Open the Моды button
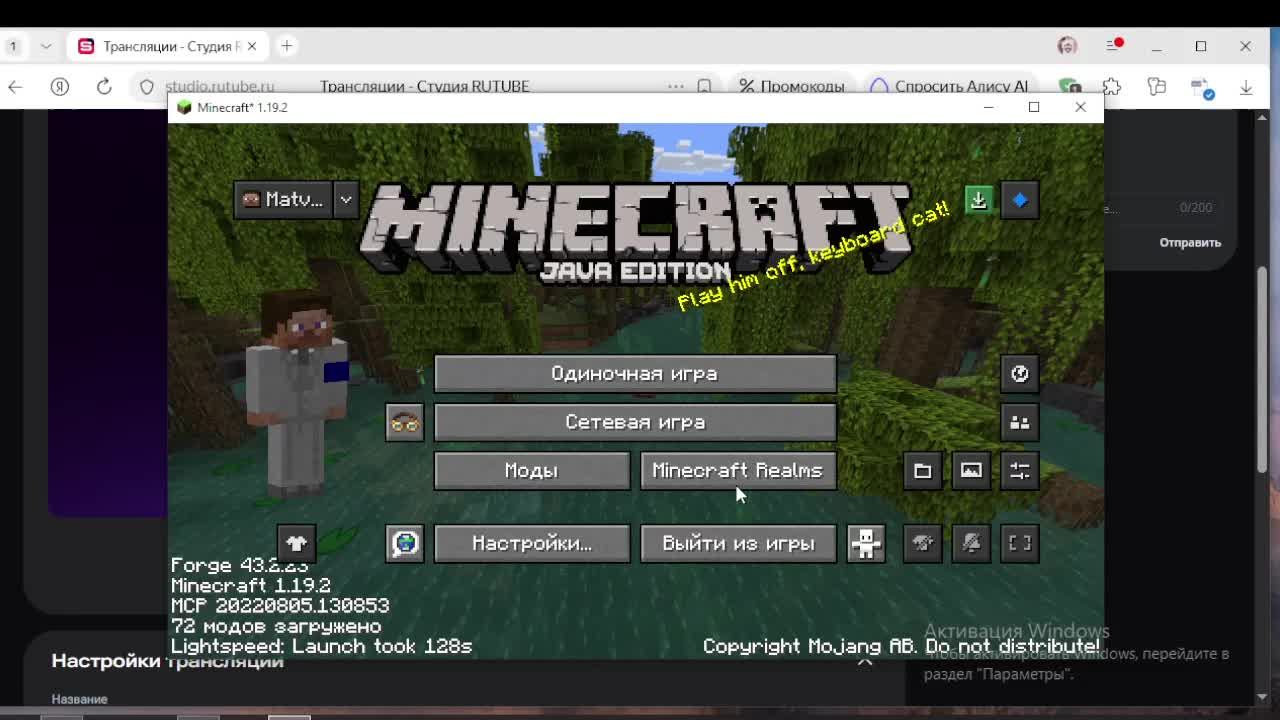This screenshot has height=720, width=1280. tap(532, 471)
